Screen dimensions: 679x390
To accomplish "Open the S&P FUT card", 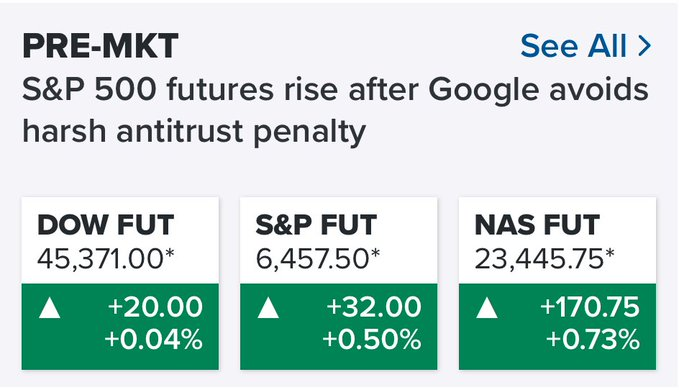I will pyautogui.click(x=339, y=284).
